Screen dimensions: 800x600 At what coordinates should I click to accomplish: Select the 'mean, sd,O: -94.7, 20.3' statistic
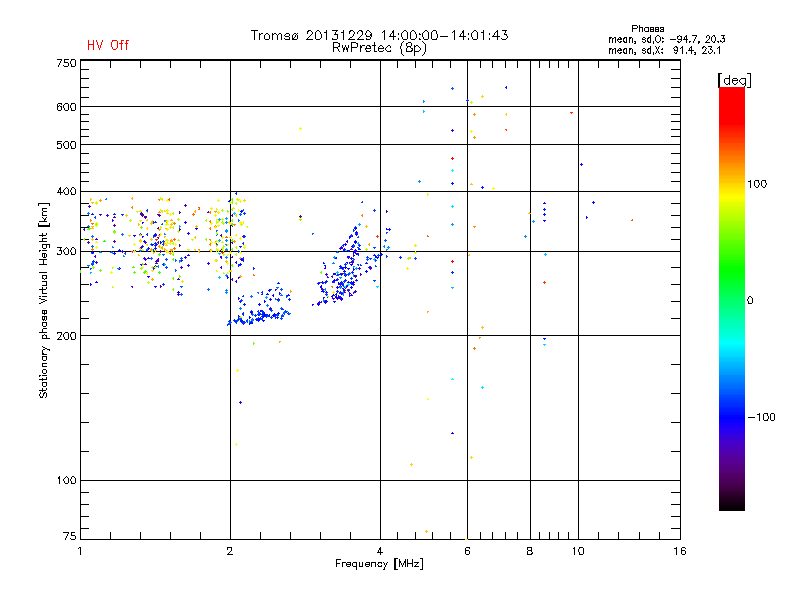667,39
